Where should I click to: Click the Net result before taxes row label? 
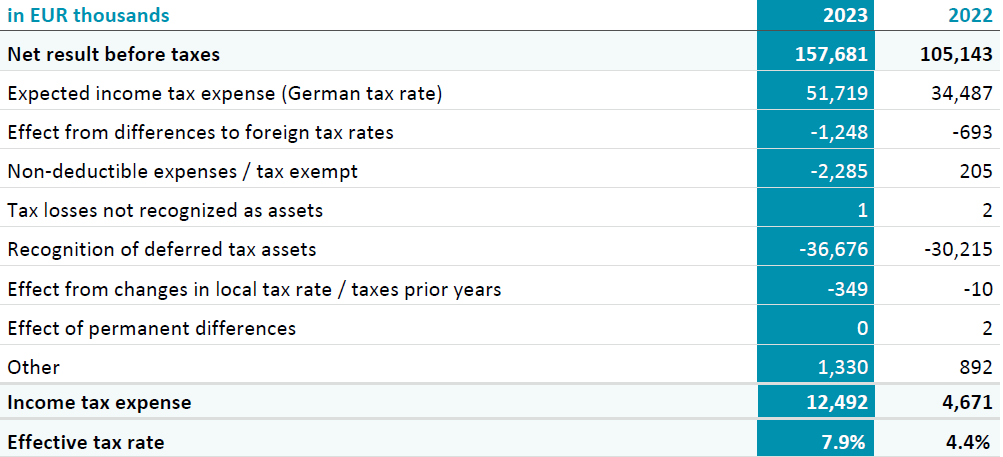click(113, 54)
